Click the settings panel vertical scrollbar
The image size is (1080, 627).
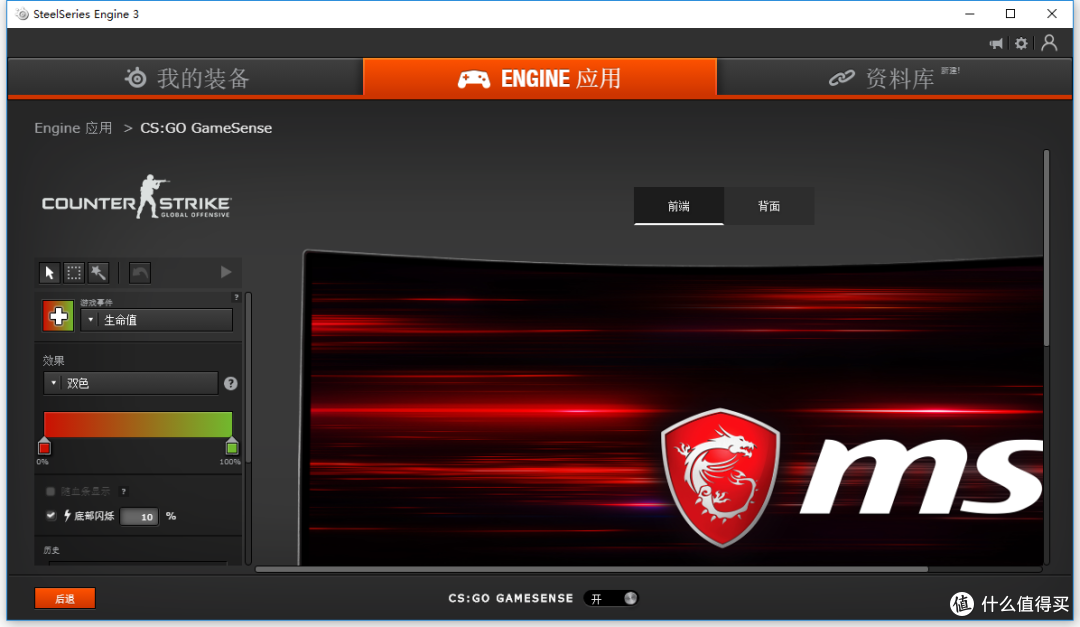click(x=248, y=378)
